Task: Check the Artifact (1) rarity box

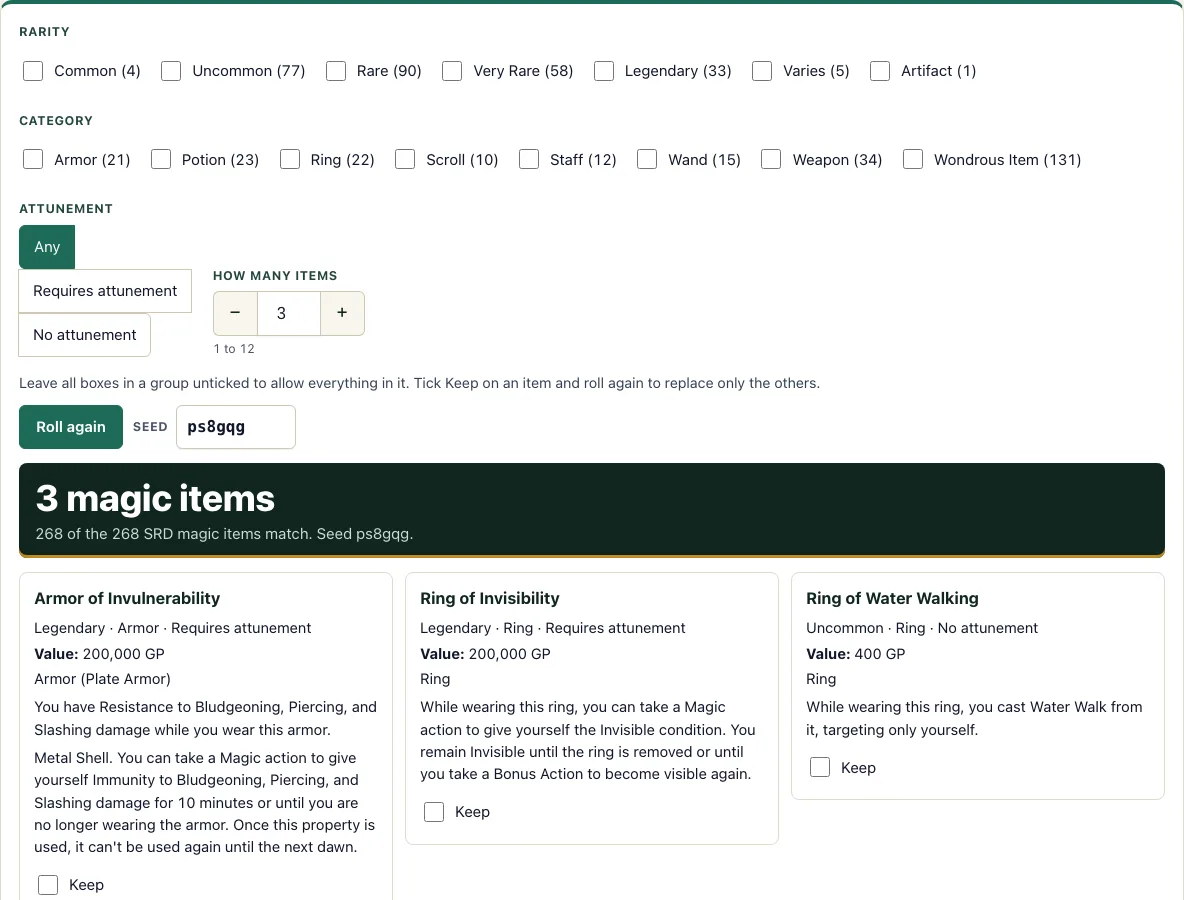Action: 880,71
